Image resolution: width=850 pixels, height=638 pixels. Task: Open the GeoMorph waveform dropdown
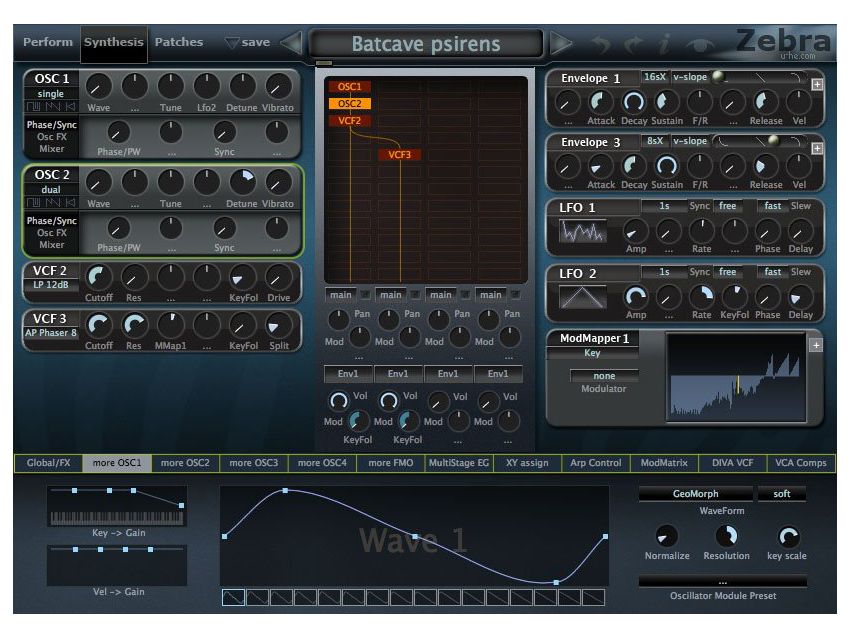pos(696,494)
